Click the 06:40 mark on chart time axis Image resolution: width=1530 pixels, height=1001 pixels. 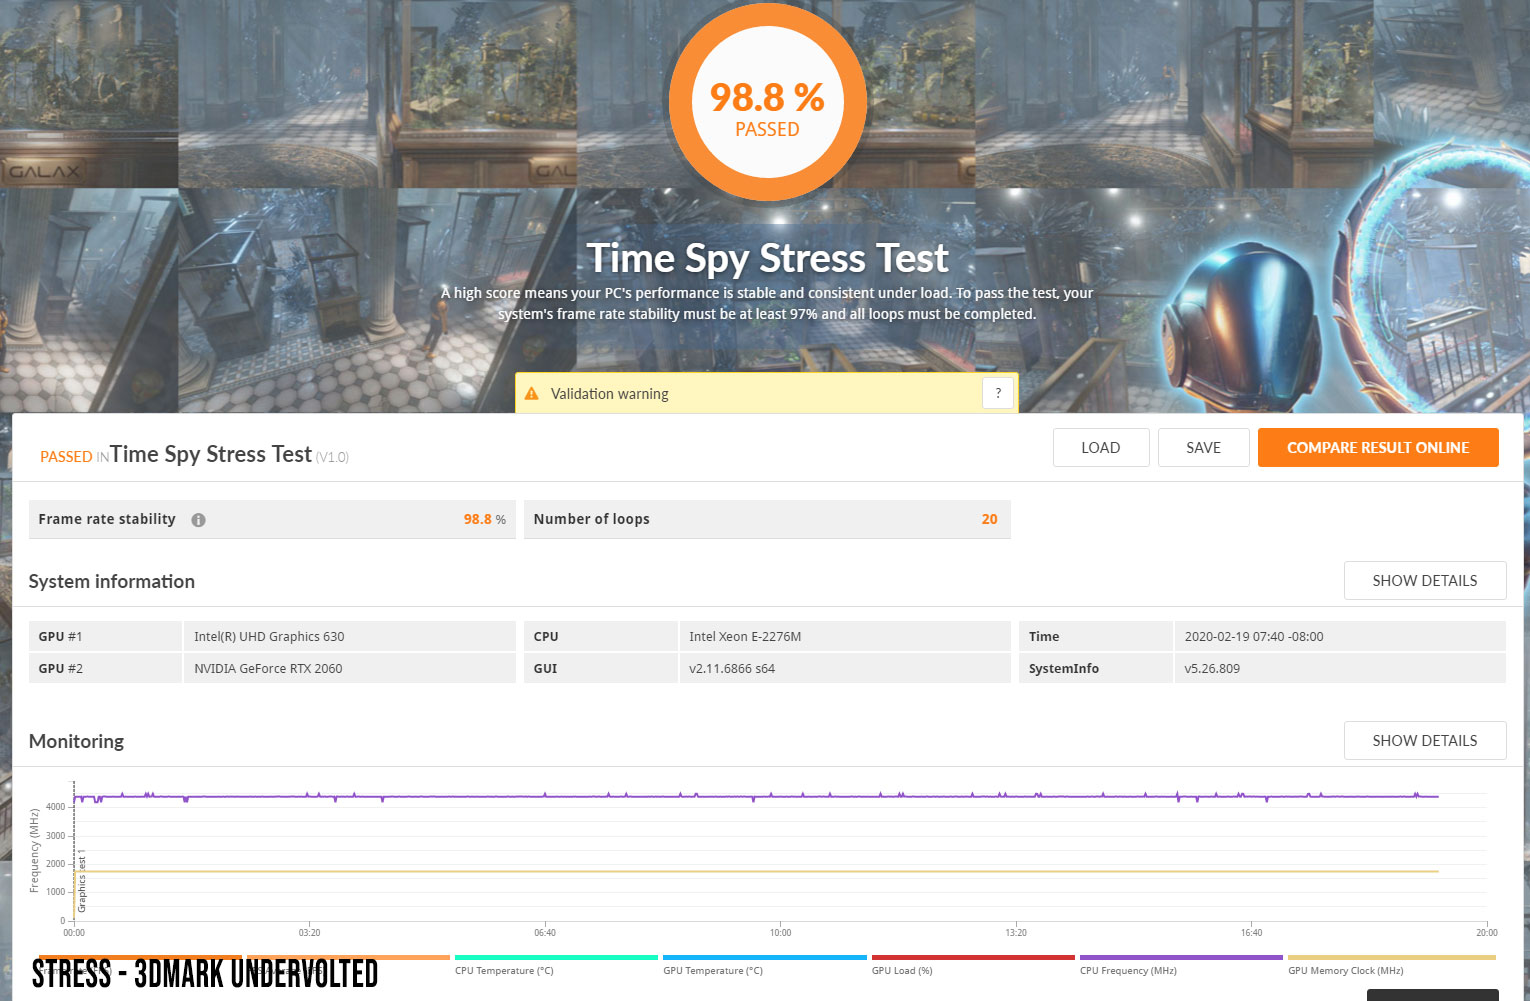pos(545,933)
